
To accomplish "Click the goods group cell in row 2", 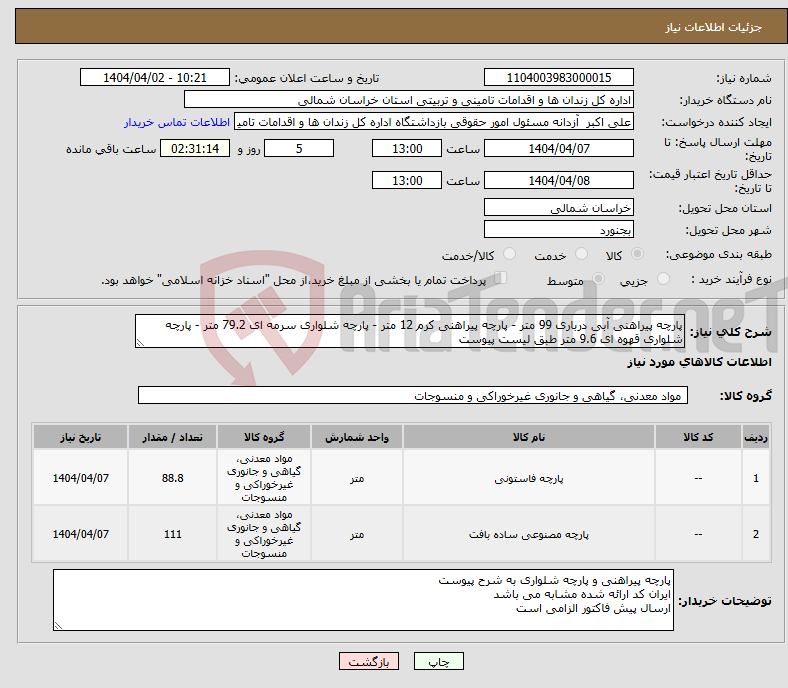I will [x=264, y=534].
